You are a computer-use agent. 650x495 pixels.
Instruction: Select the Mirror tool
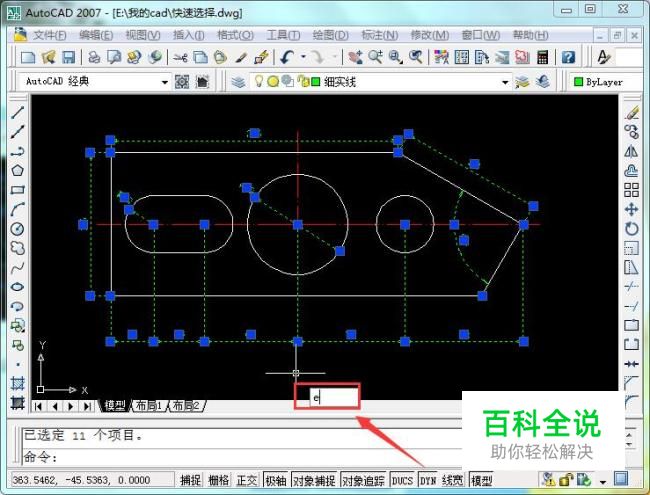(632, 151)
